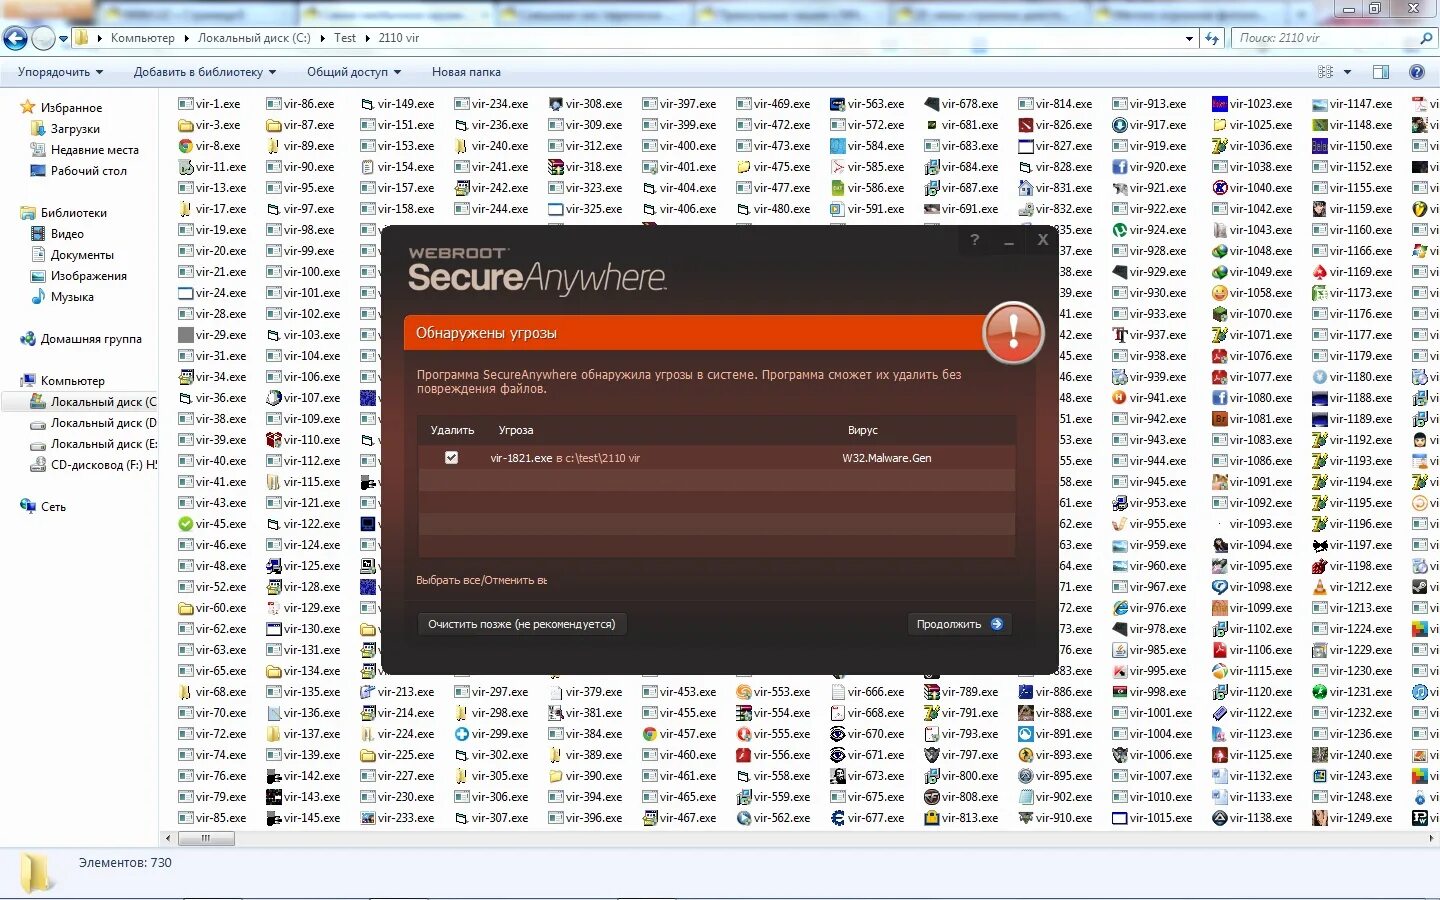The image size is (1440, 900).
Task: Click the Back navigation arrow
Action: click(x=14, y=37)
